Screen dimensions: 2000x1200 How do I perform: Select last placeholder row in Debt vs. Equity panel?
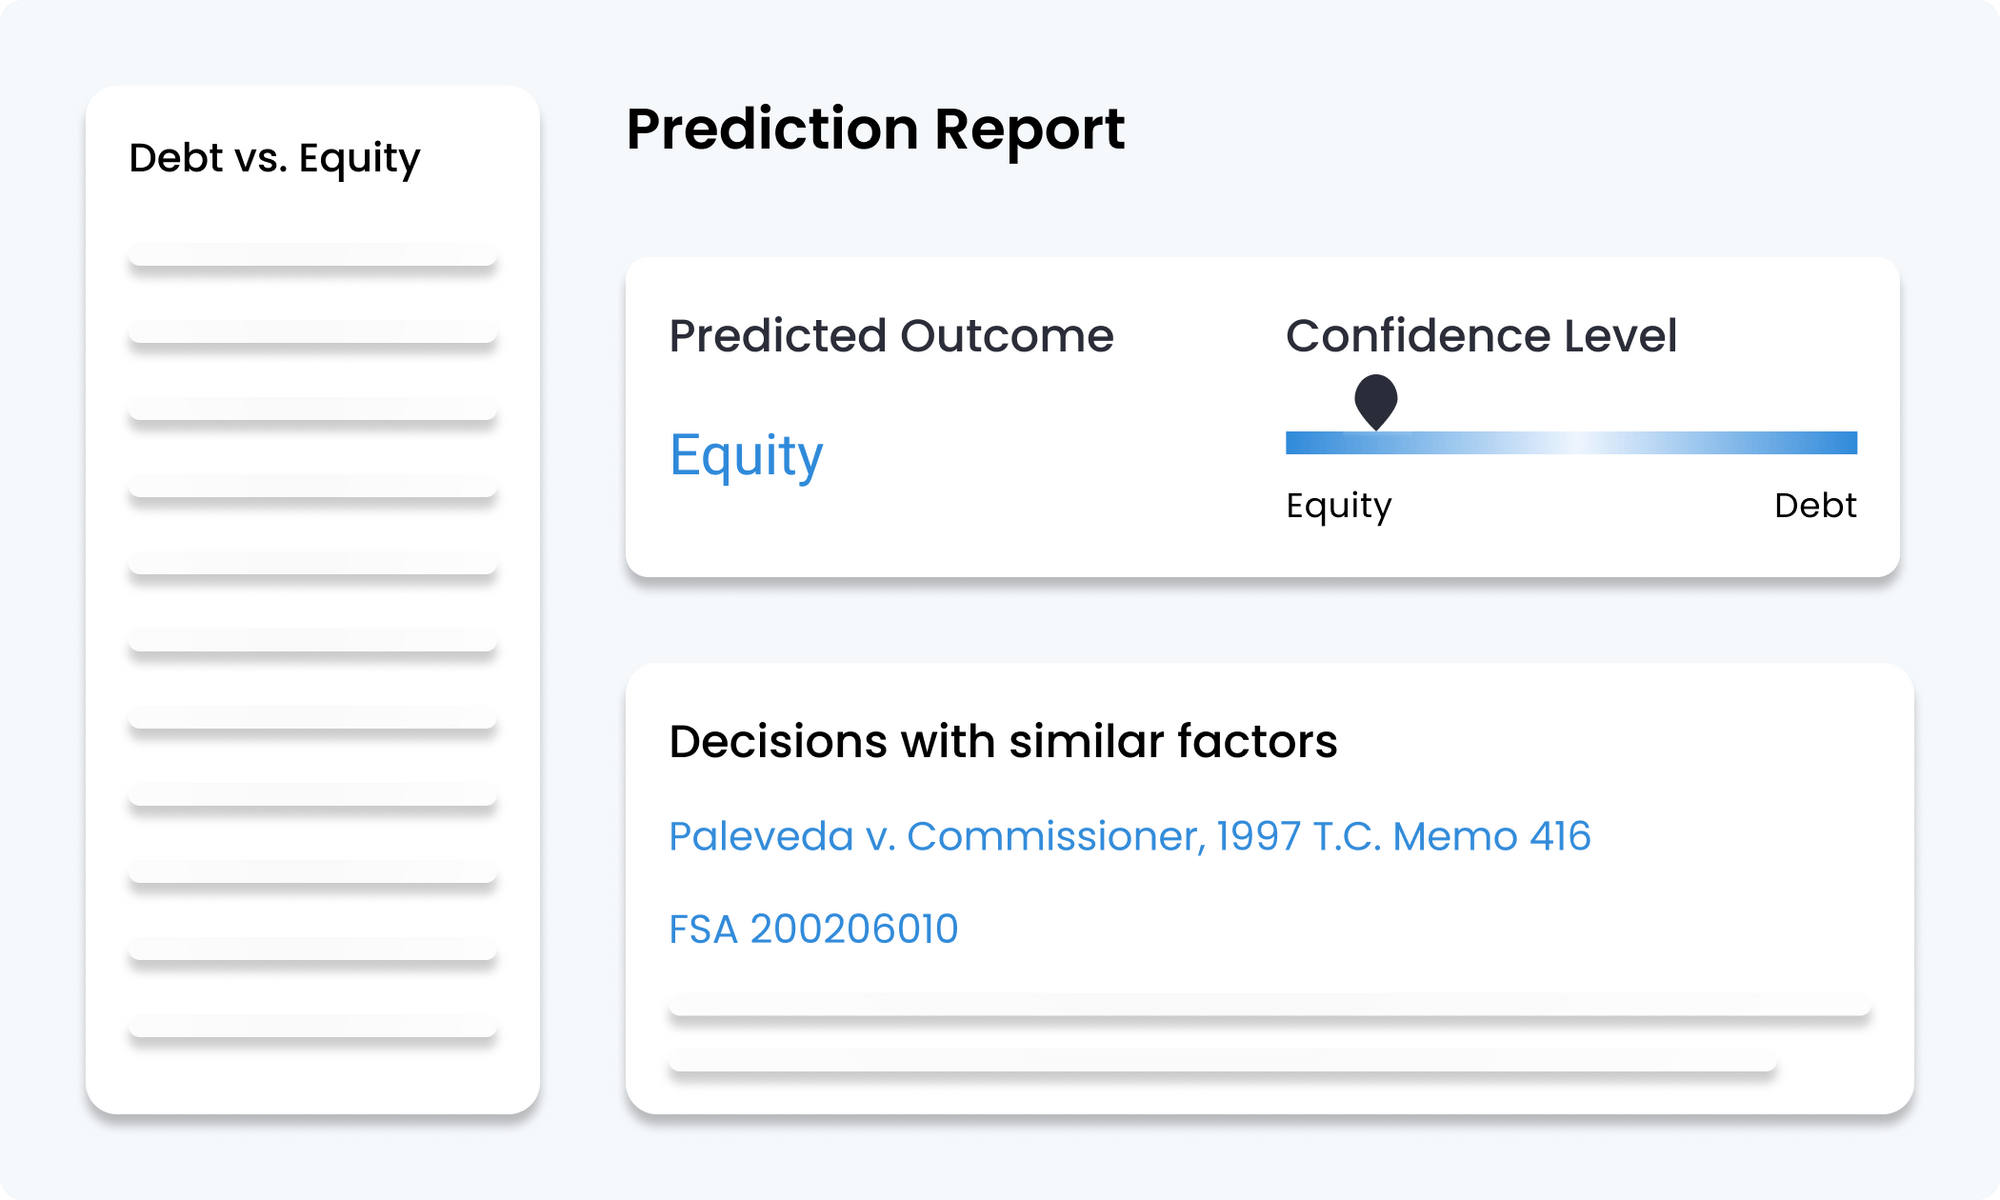[313, 1026]
